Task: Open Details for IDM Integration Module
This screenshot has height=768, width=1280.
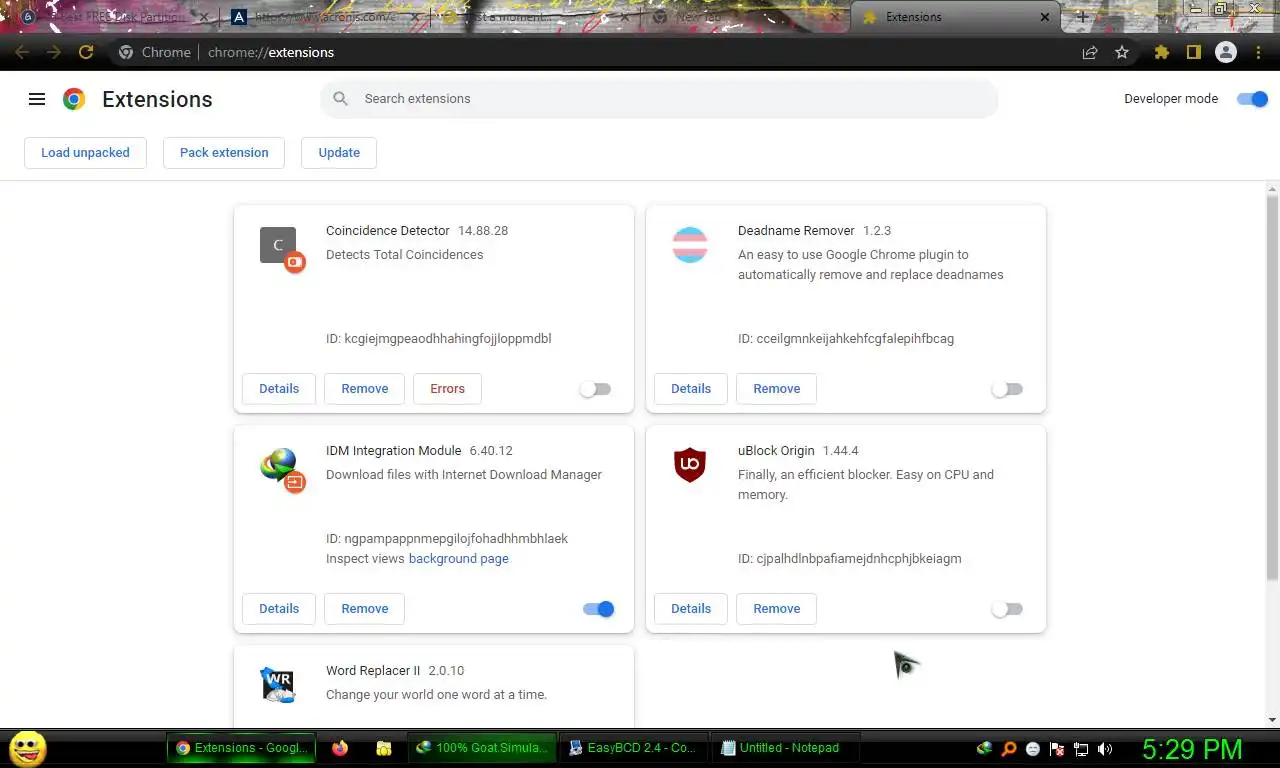Action: [279, 609]
